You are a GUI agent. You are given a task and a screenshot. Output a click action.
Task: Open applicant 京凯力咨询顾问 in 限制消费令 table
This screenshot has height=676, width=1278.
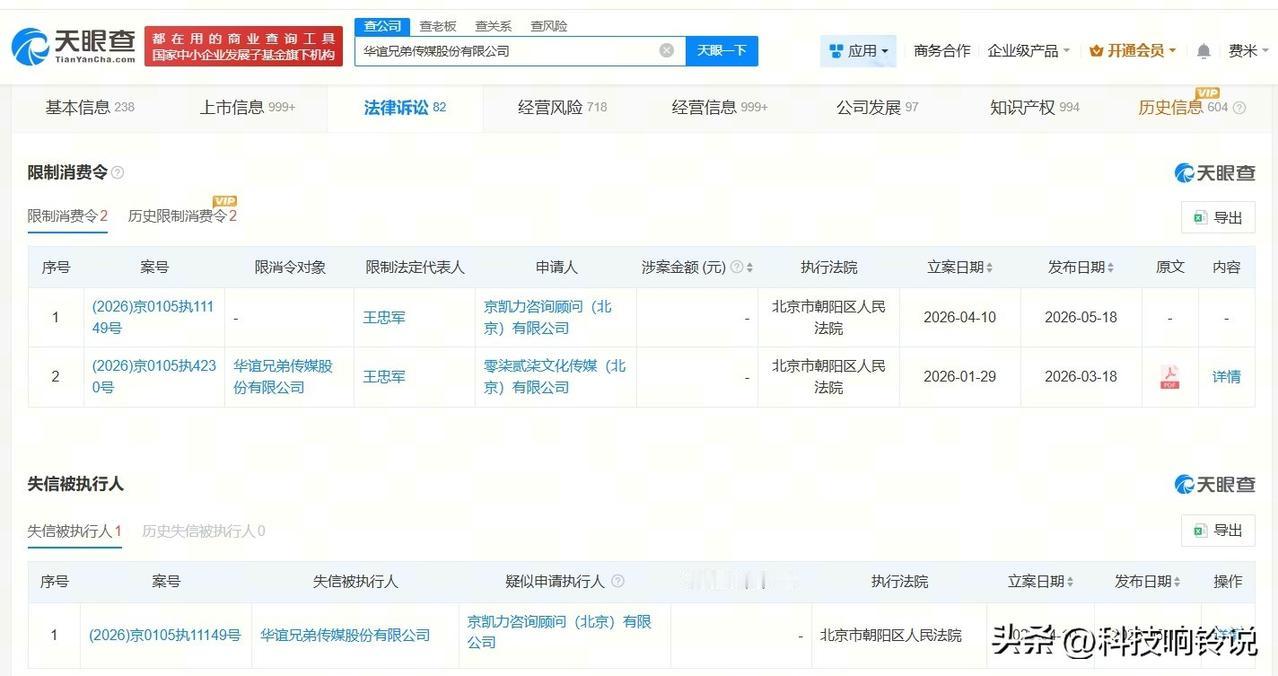click(x=547, y=317)
